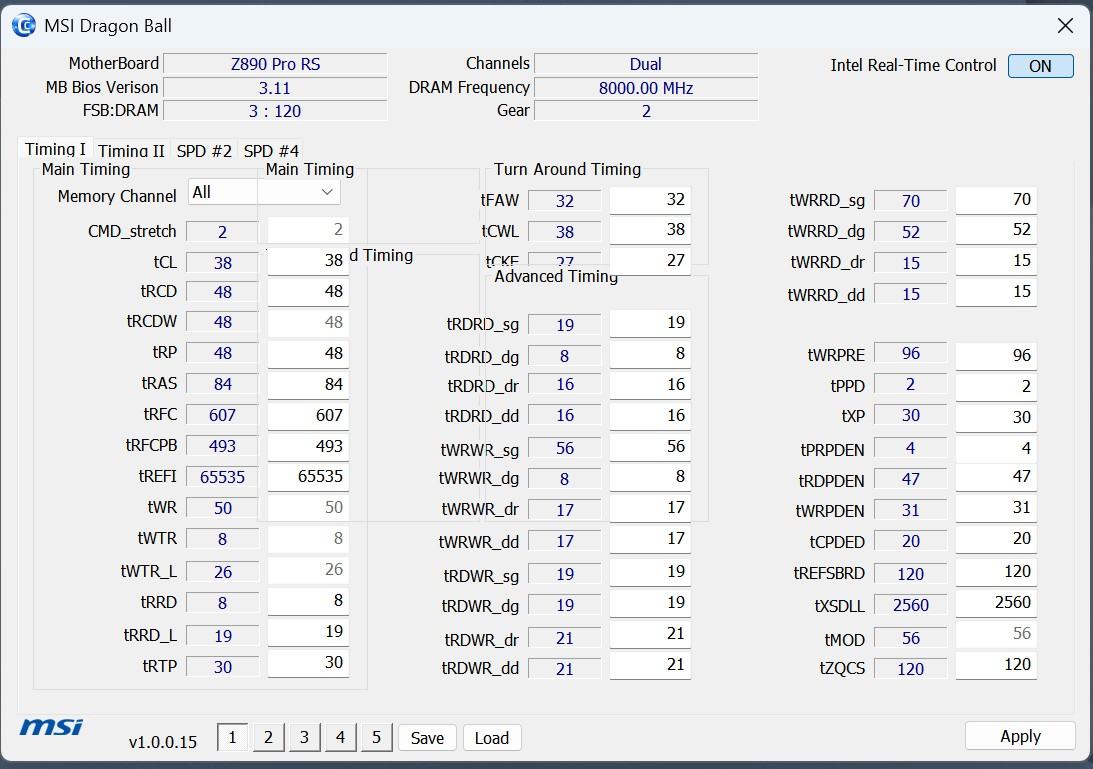Select the Timing I tab
The height and width of the screenshot is (769, 1093).
(x=55, y=149)
